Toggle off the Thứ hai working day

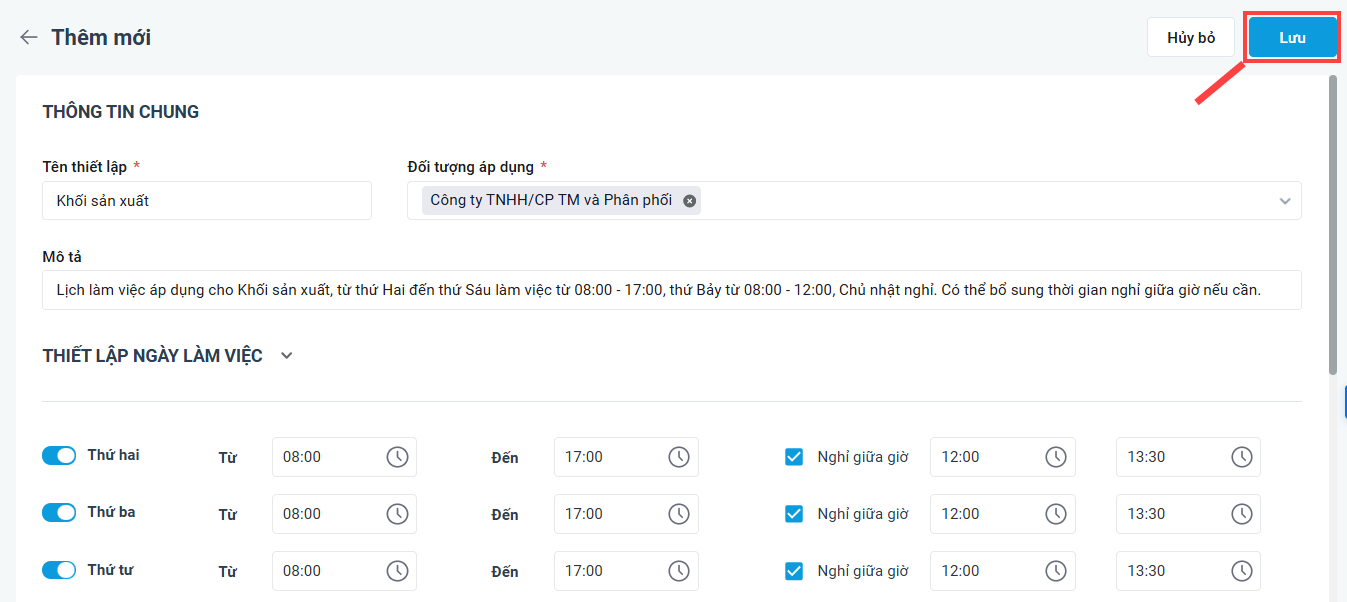point(59,456)
